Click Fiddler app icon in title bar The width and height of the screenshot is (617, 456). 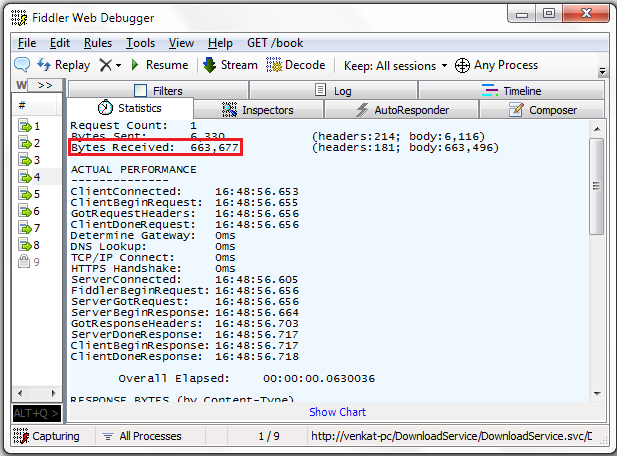click(19, 18)
